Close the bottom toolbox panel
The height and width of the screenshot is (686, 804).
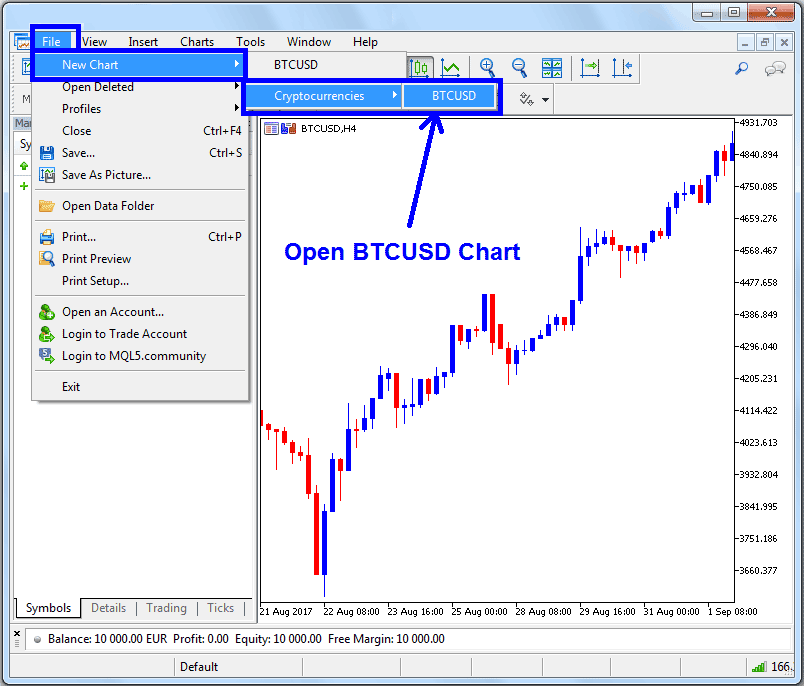click(17, 634)
